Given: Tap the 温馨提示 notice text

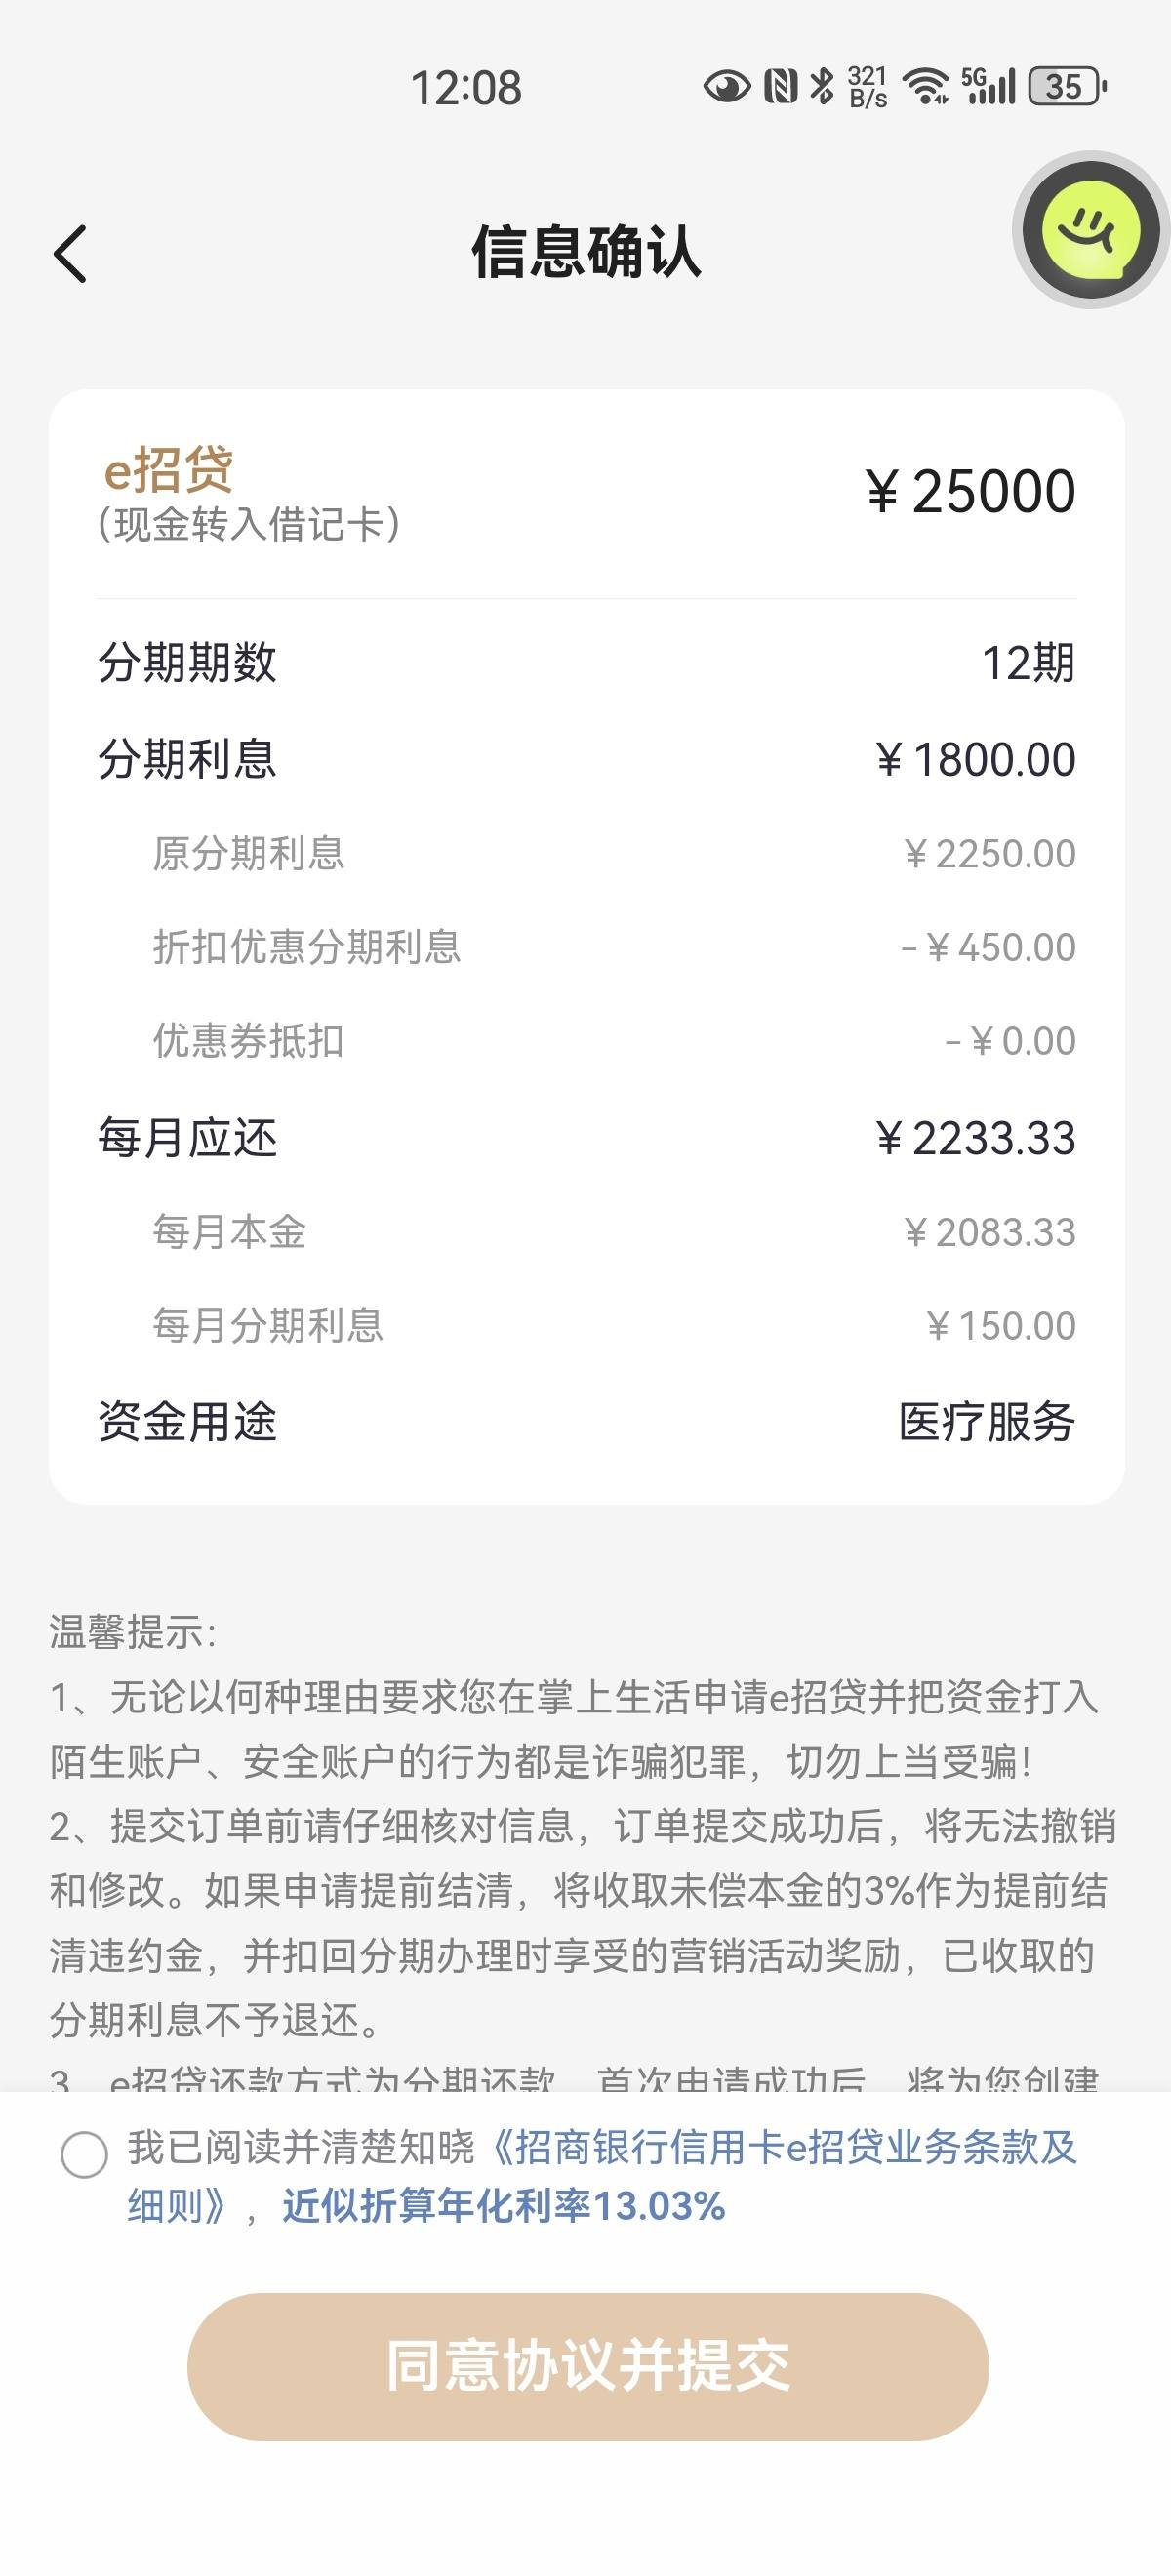Looking at the screenshot, I should [133, 1631].
